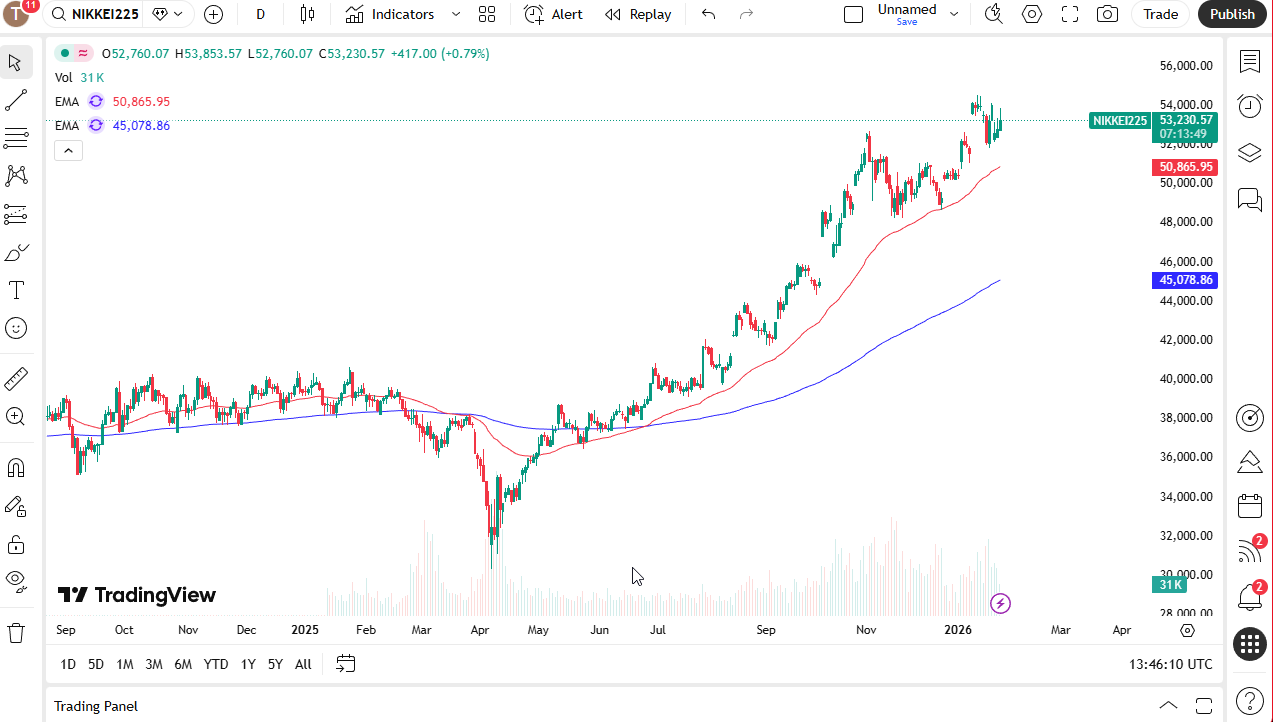Open the candlestick chart type dropdown

pos(307,14)
